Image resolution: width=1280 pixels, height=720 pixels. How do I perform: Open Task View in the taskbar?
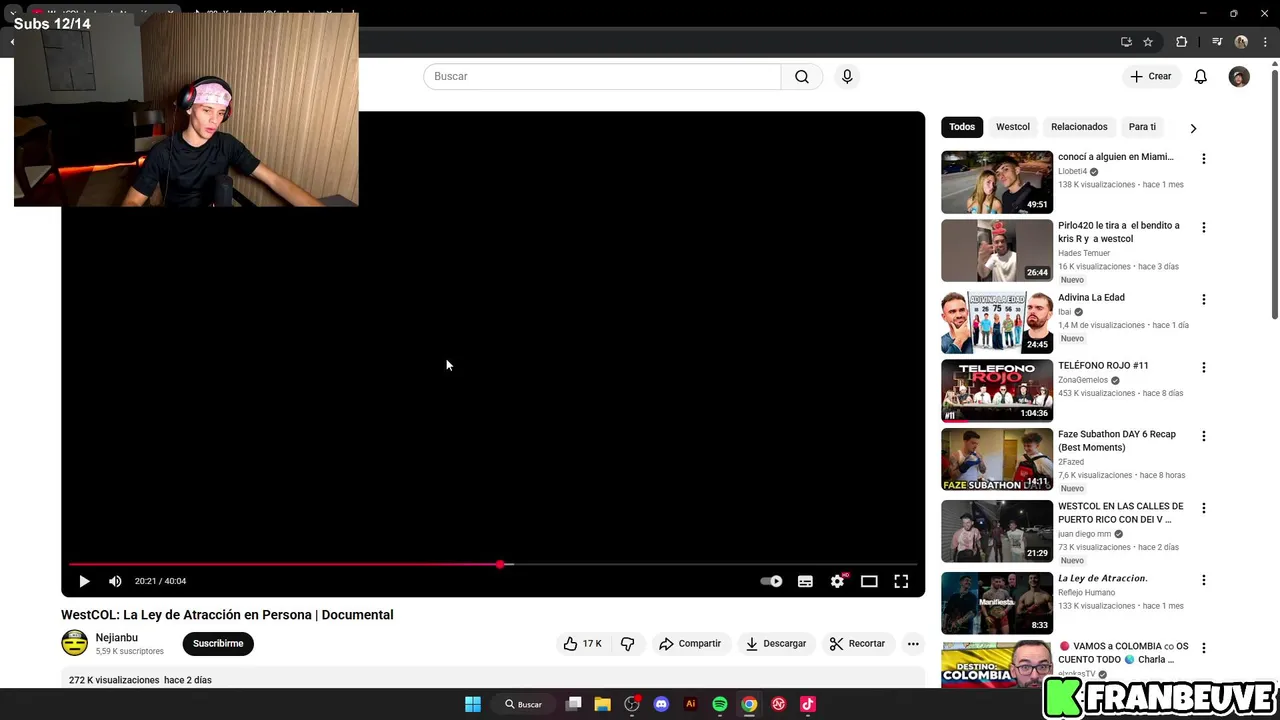tap(574, 704)
